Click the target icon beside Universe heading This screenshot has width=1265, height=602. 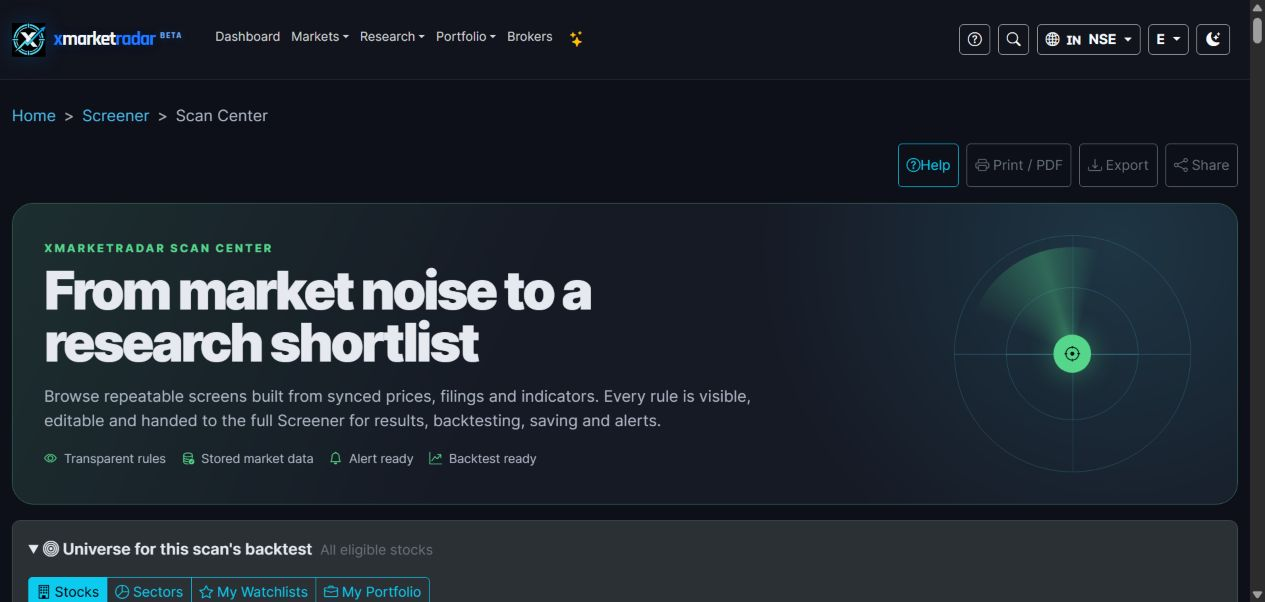tap(51, 549)
